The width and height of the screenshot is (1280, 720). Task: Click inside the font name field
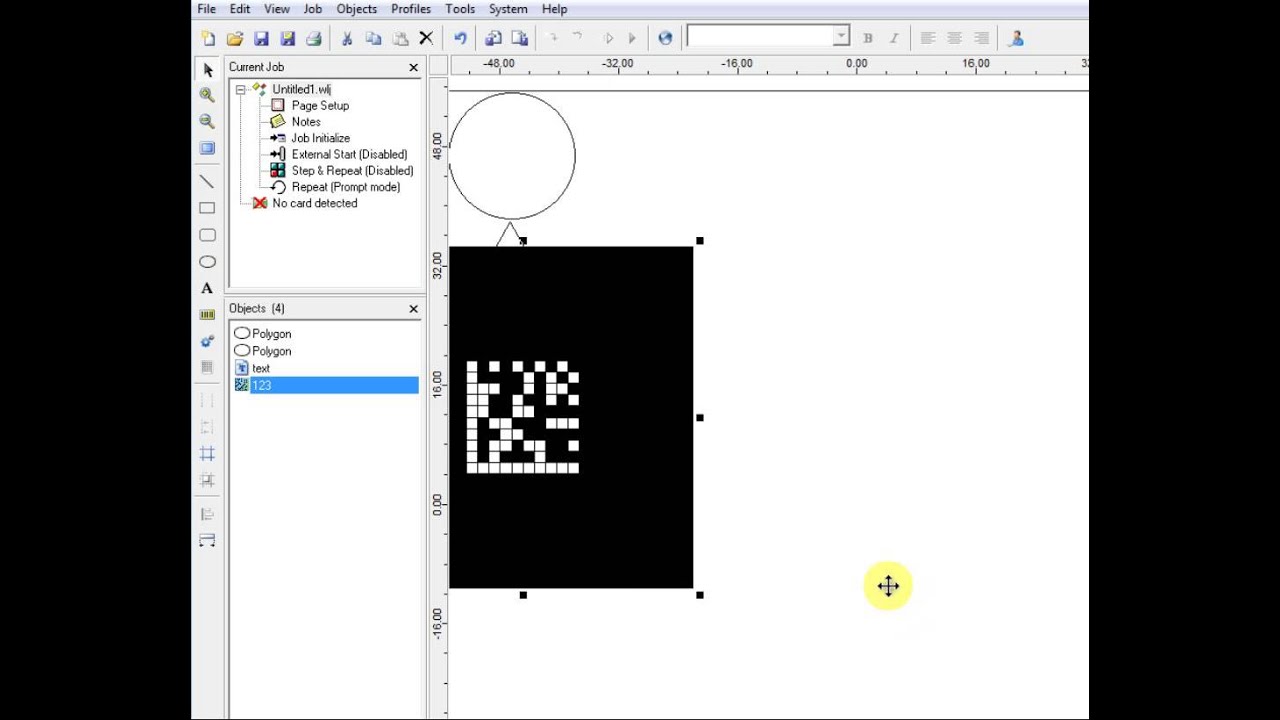click(x=760, y=37)
